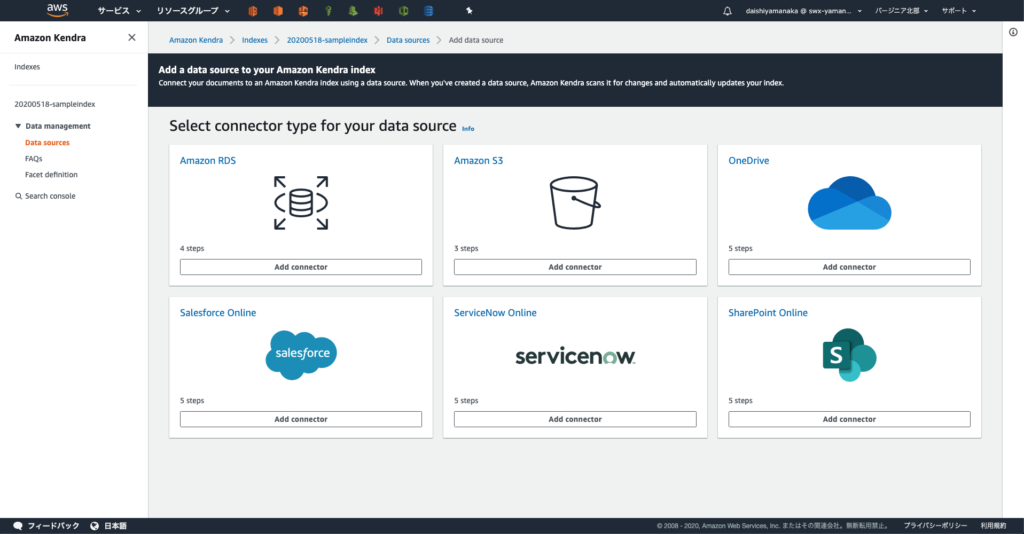Open the notifications bell icon

tap(727, 11)
